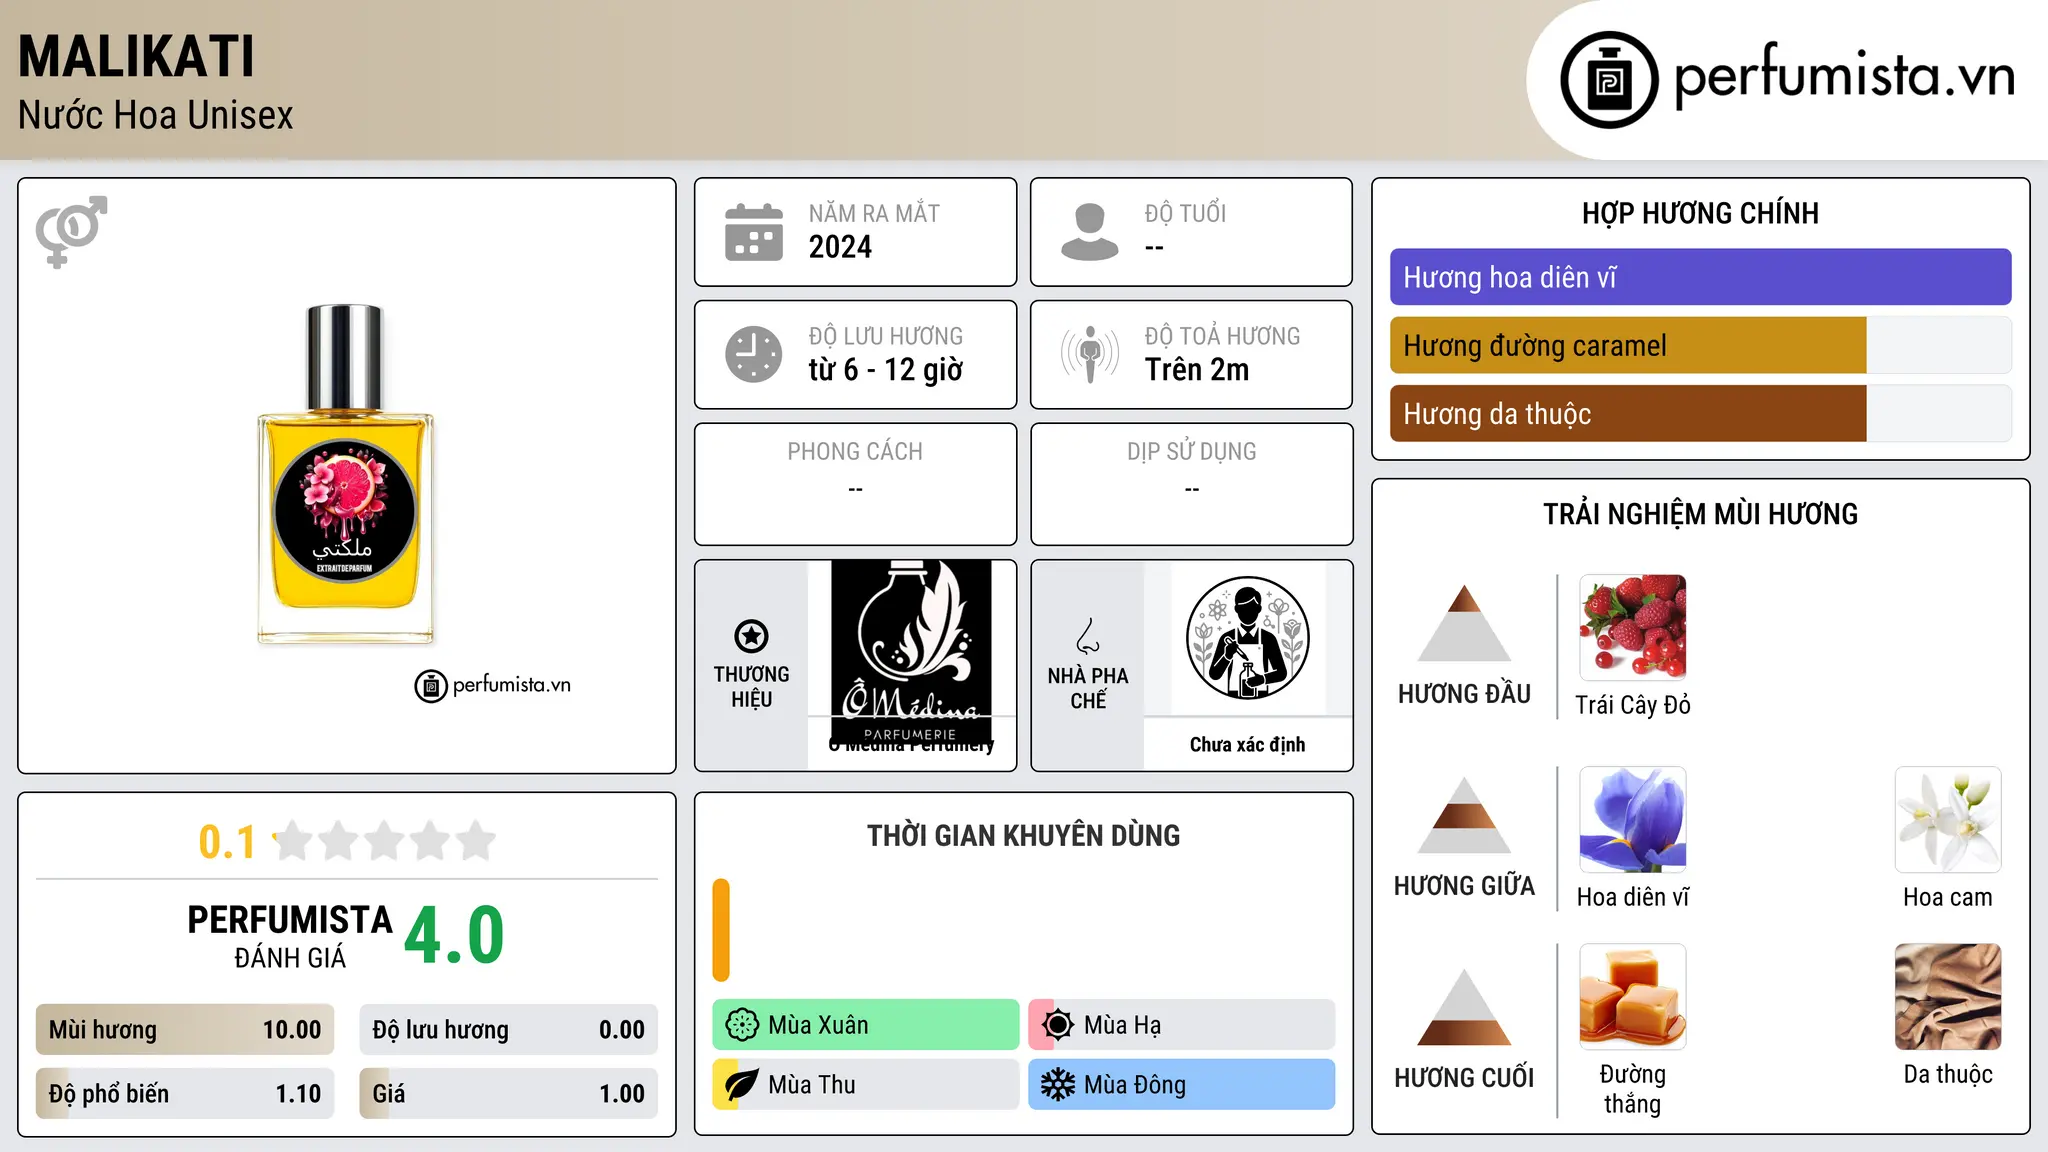Click the Hương hoa diên vĩ accord bar
Viewport: 2048px width, 1152px height.
pos(1700,277)
